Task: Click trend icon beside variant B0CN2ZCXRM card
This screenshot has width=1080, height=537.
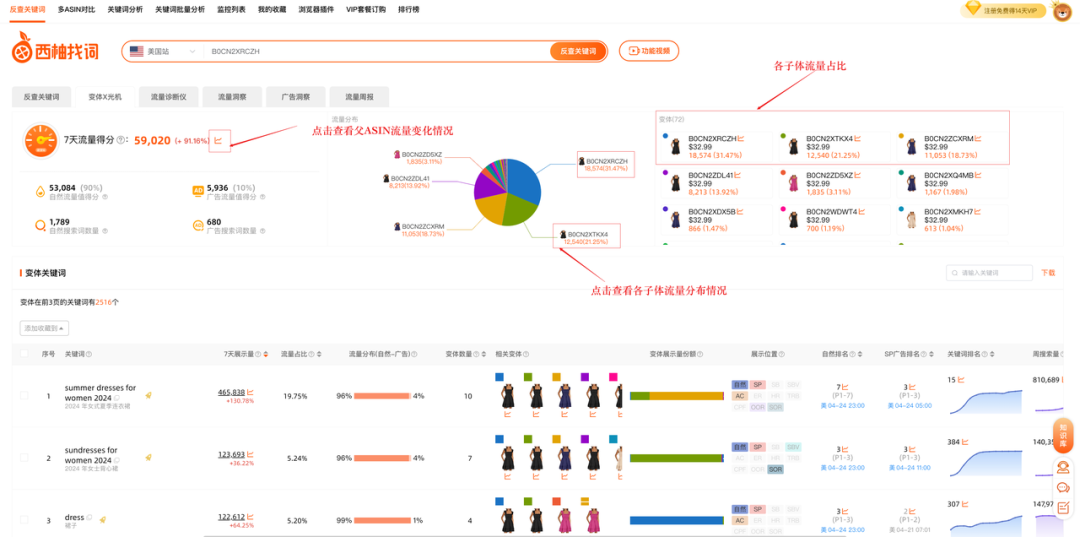Action: pyautogui.click(x=977, y=138)
